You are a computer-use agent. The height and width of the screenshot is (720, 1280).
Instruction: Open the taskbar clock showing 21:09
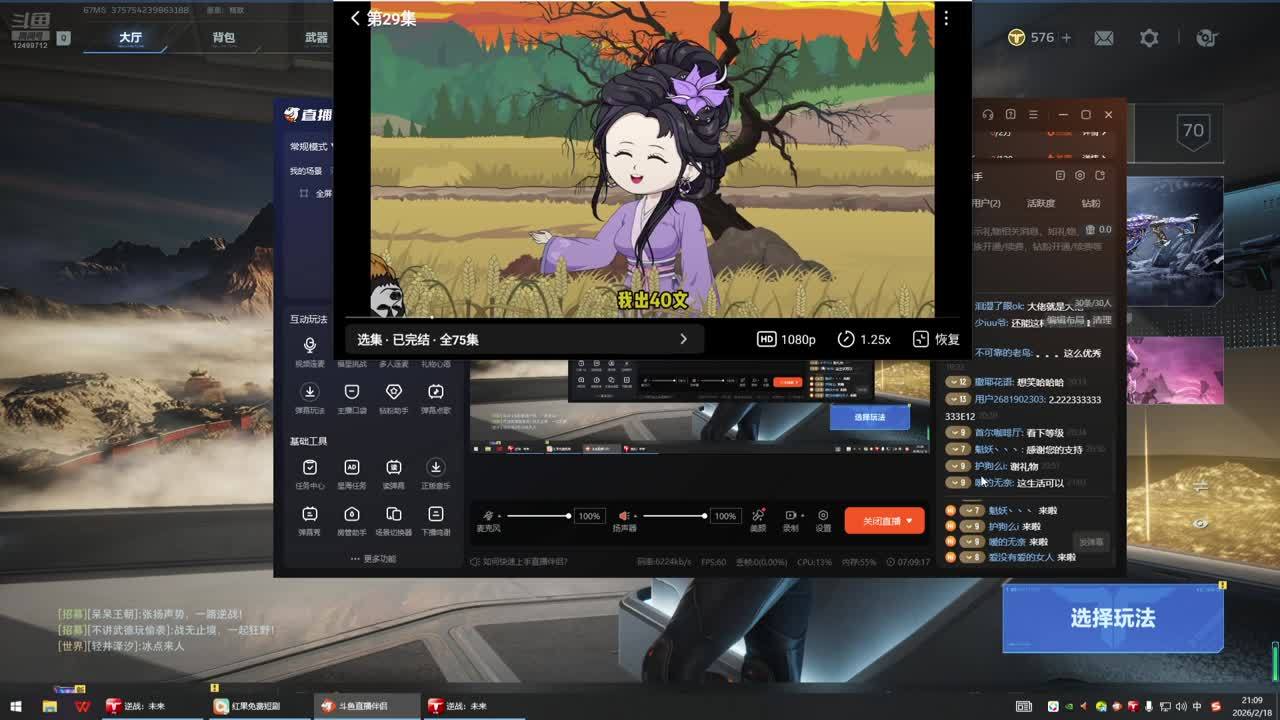[x=1251, y=706]
